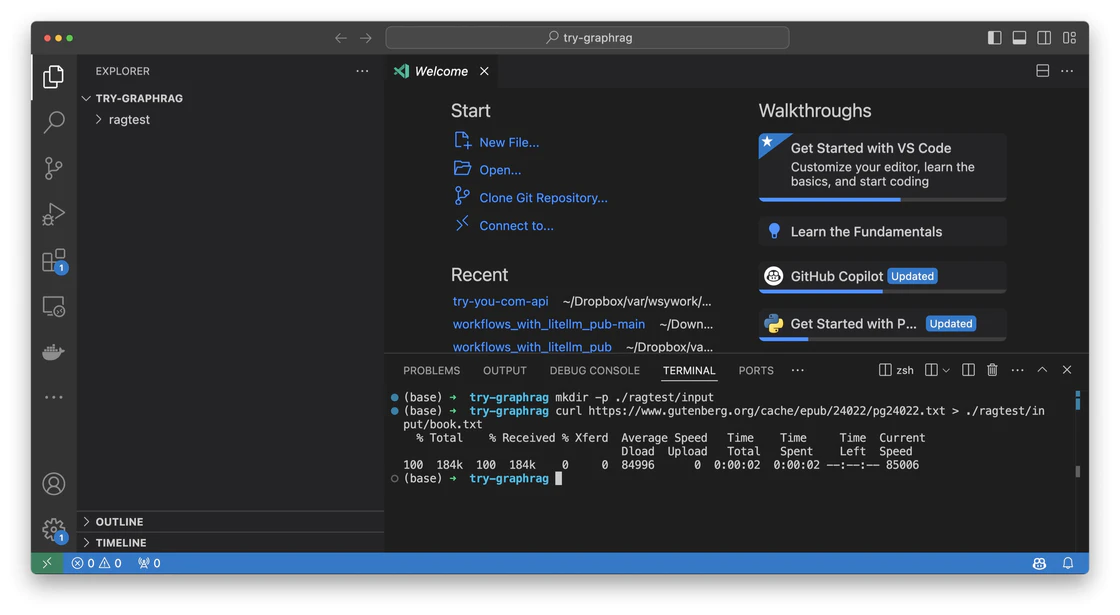Open the GitHub Copilot walkthrough
Image resolution: width=1120 pixels, height=615 pixels.
click(882, 276)
